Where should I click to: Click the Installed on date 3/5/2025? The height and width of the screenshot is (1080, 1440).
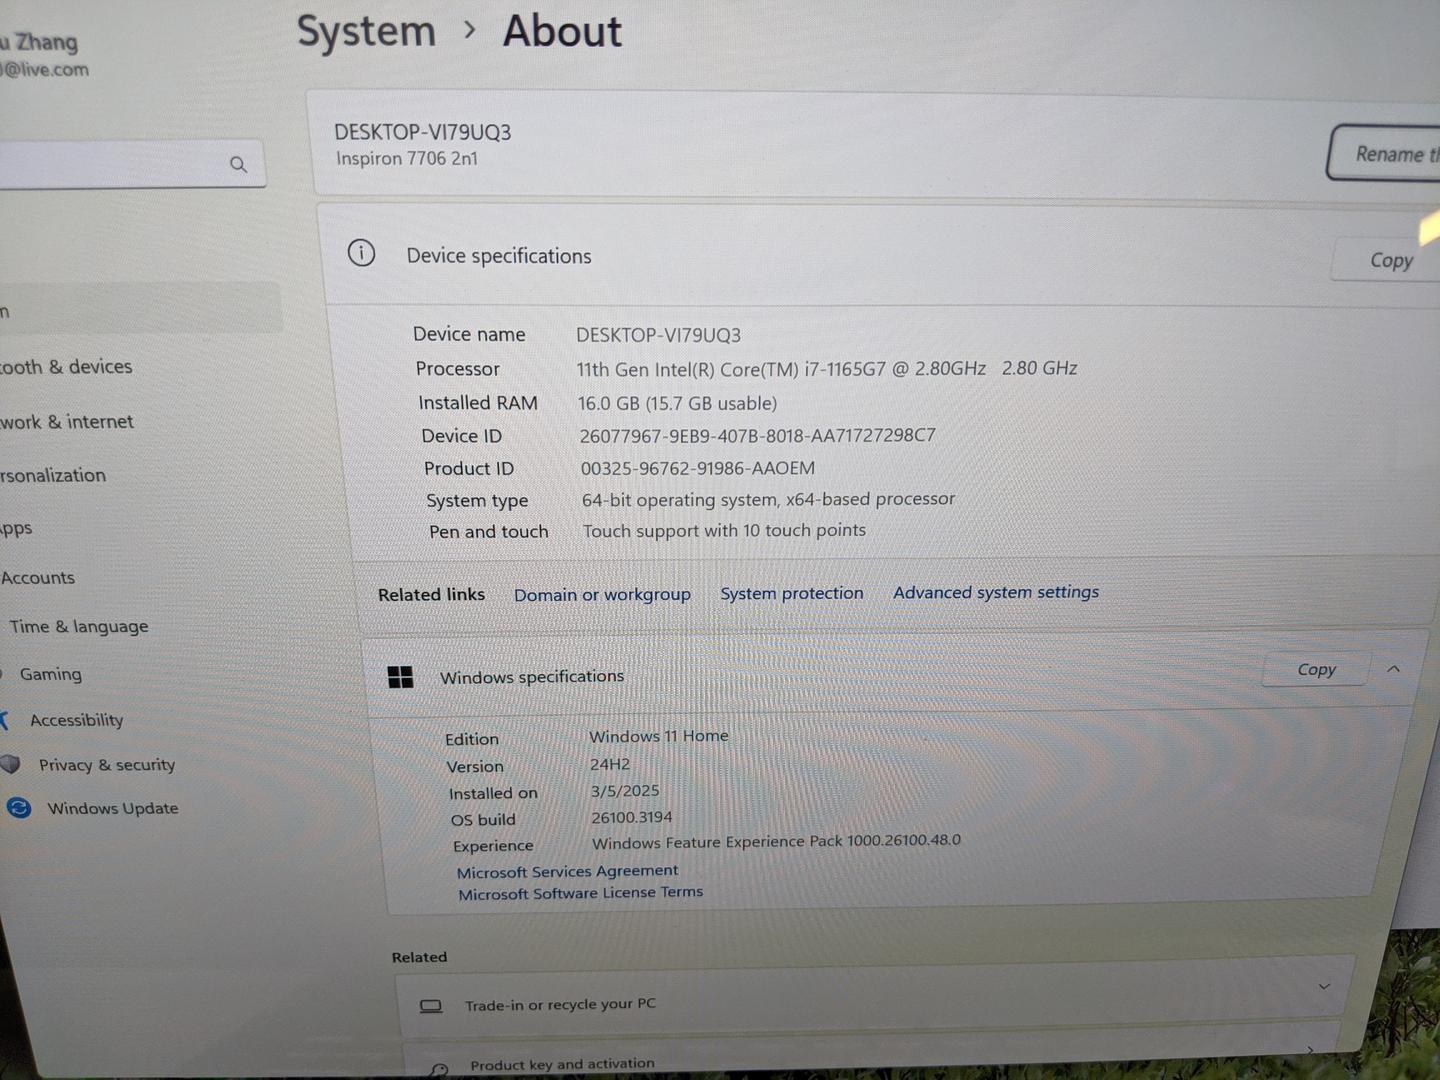[624, 790]
